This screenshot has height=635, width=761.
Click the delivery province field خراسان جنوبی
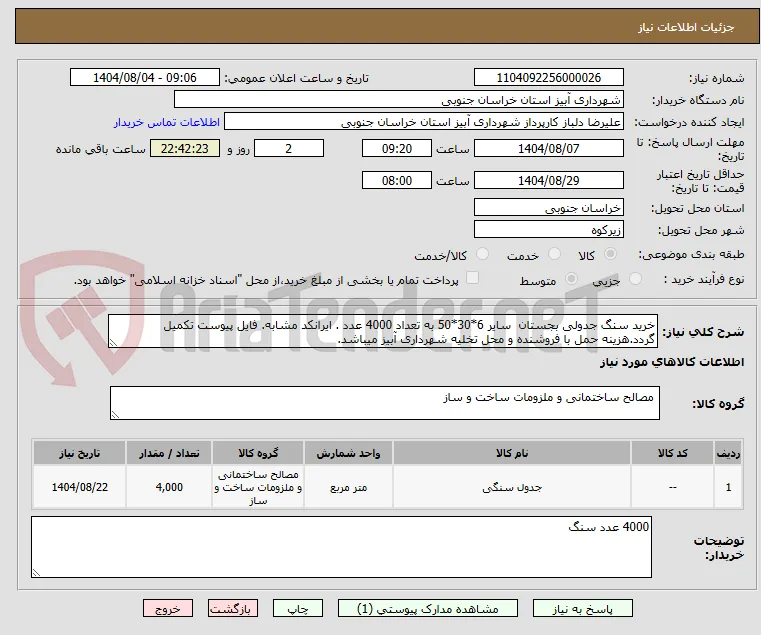point(548,208)
